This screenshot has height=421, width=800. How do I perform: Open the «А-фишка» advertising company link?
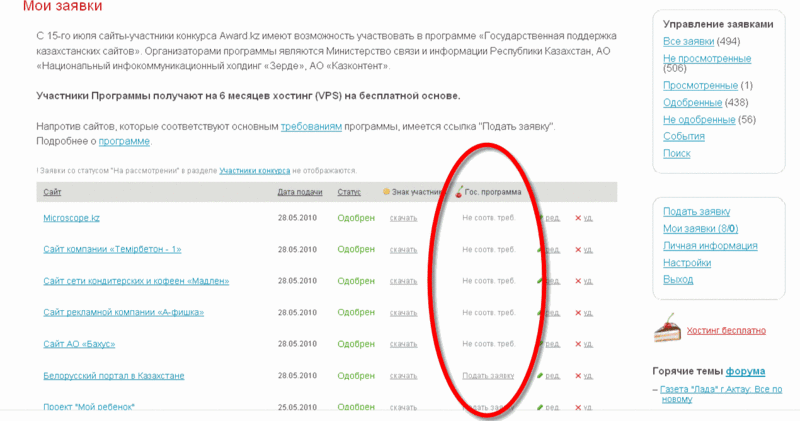point(123,312)
